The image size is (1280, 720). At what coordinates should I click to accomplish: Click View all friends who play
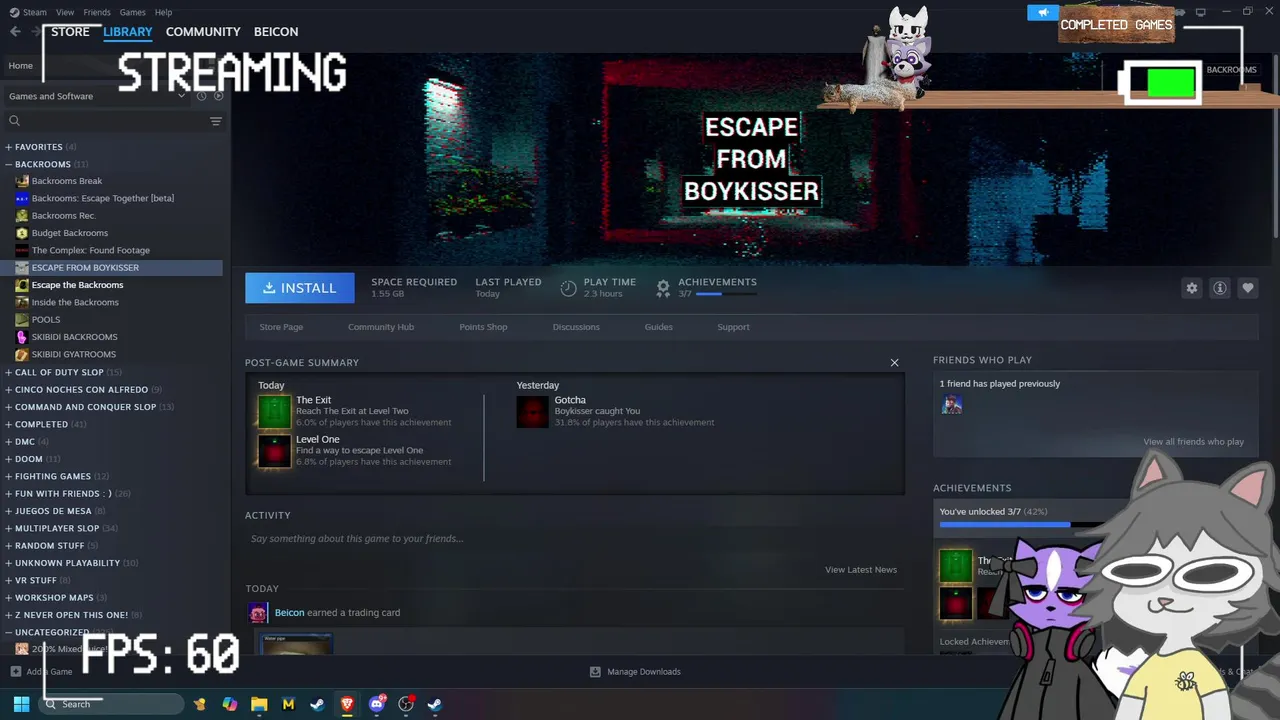click(x=1194, y=442)
